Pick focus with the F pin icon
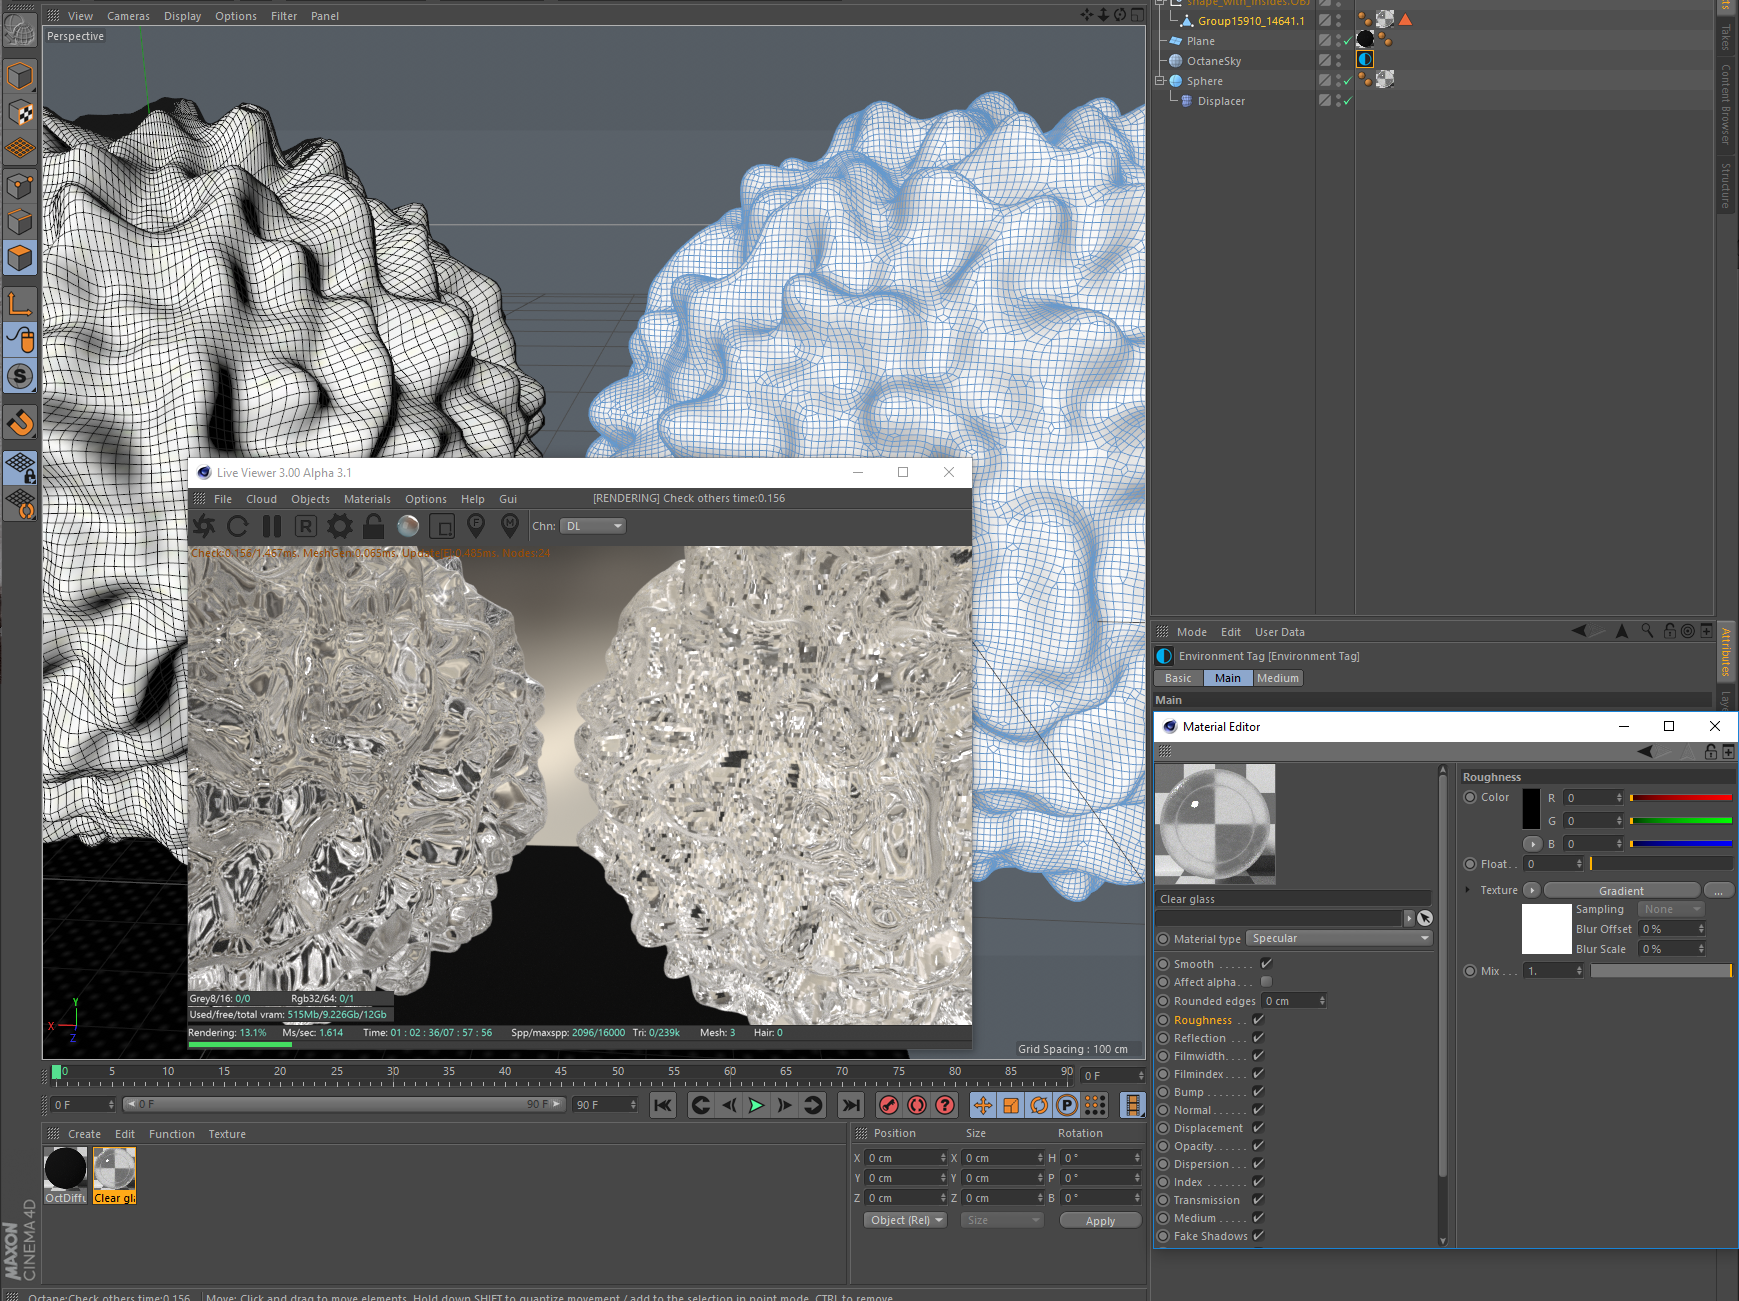 (476, 525)
